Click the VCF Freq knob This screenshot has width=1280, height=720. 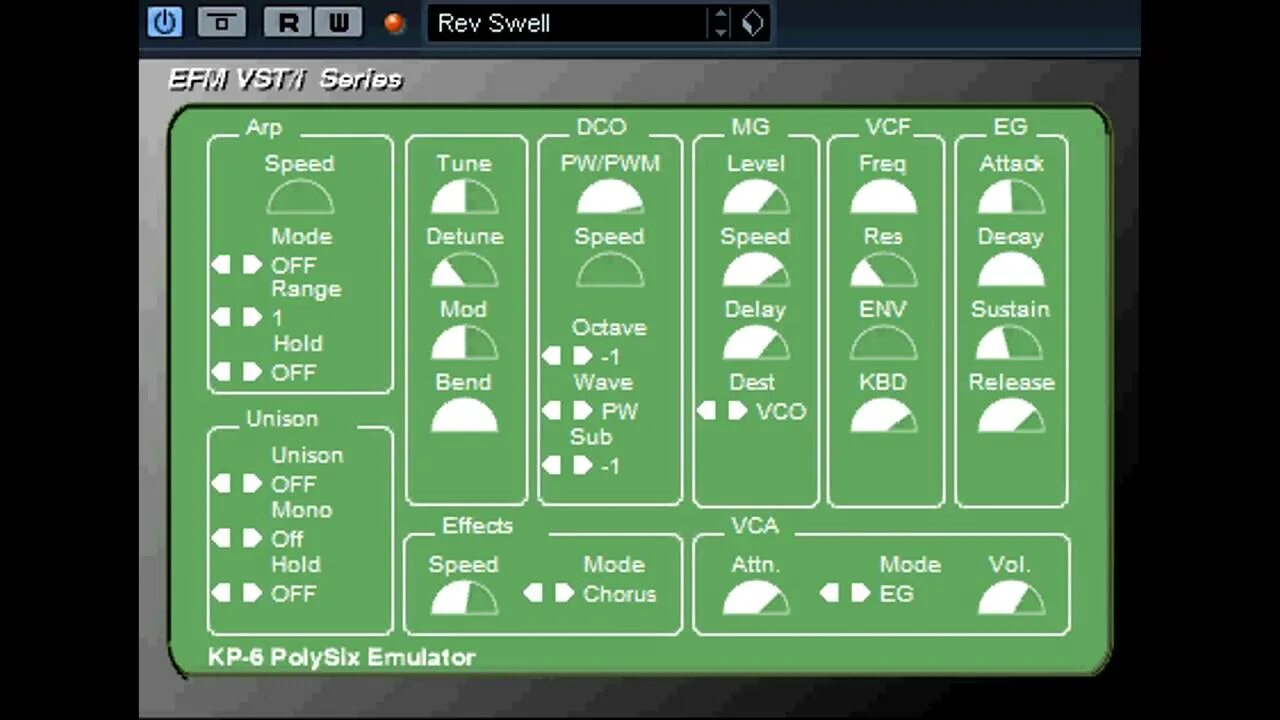(x=884, y=198)
